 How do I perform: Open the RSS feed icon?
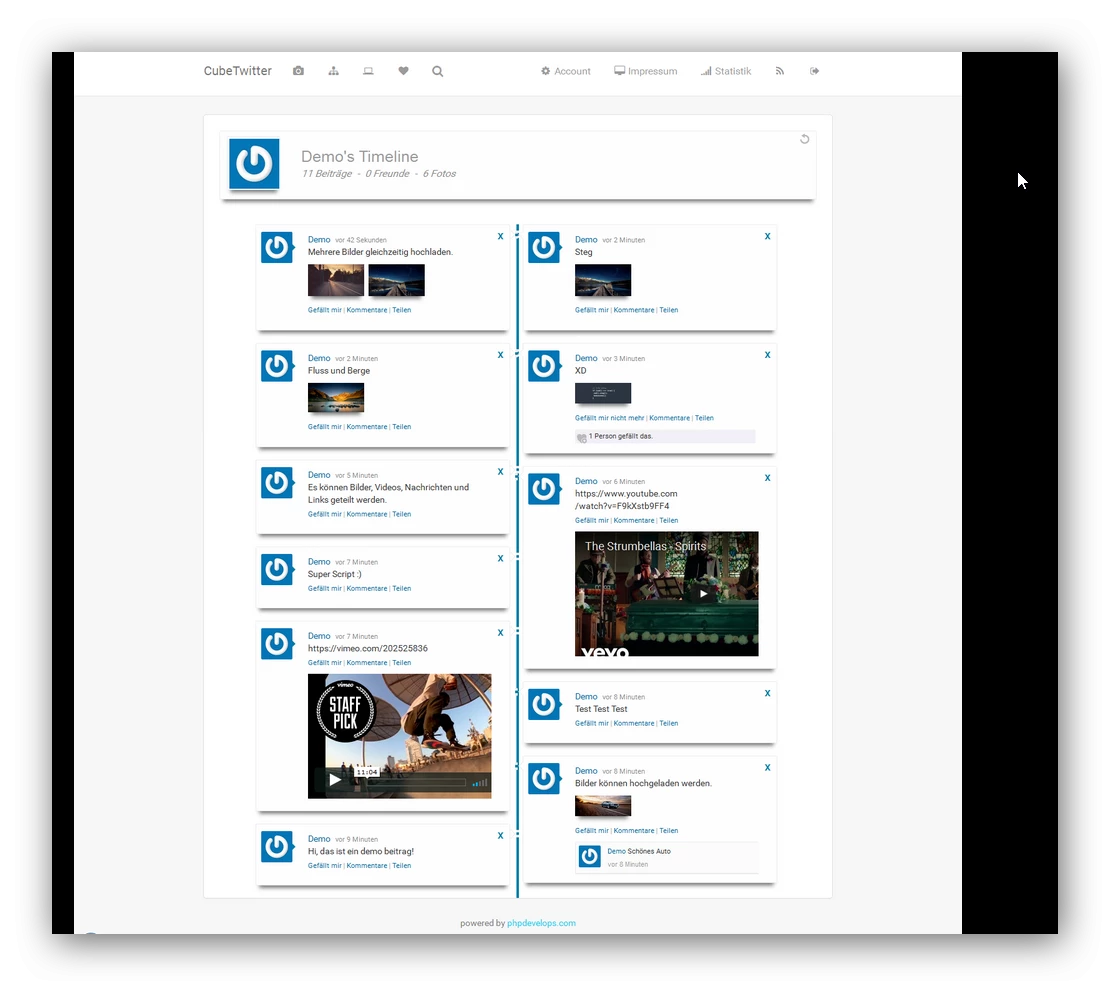click(779, 71)
